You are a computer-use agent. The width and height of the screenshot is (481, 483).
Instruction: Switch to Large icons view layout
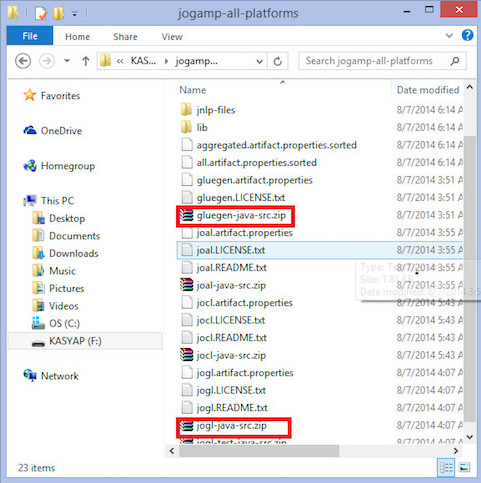click(x=464, y=467)
